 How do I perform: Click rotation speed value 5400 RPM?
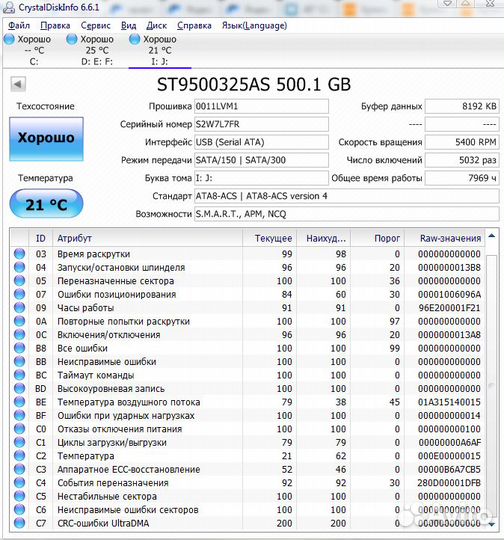pos(462,142)
